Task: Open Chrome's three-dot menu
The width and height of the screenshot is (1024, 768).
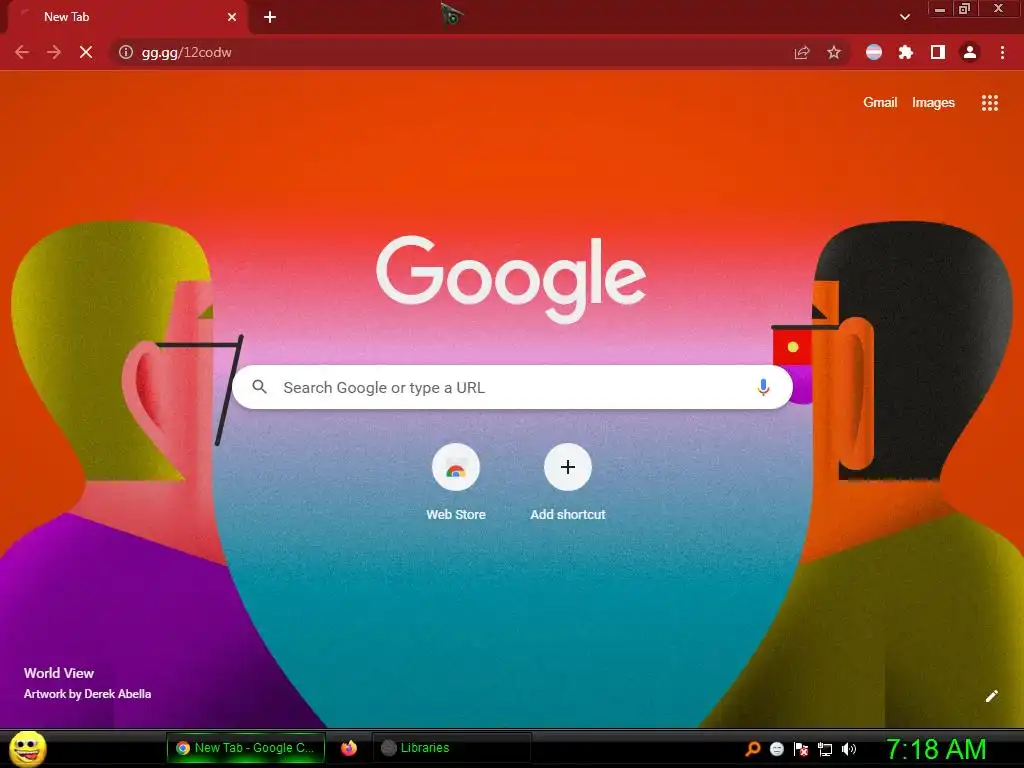Action: [x=1002, y=52]
